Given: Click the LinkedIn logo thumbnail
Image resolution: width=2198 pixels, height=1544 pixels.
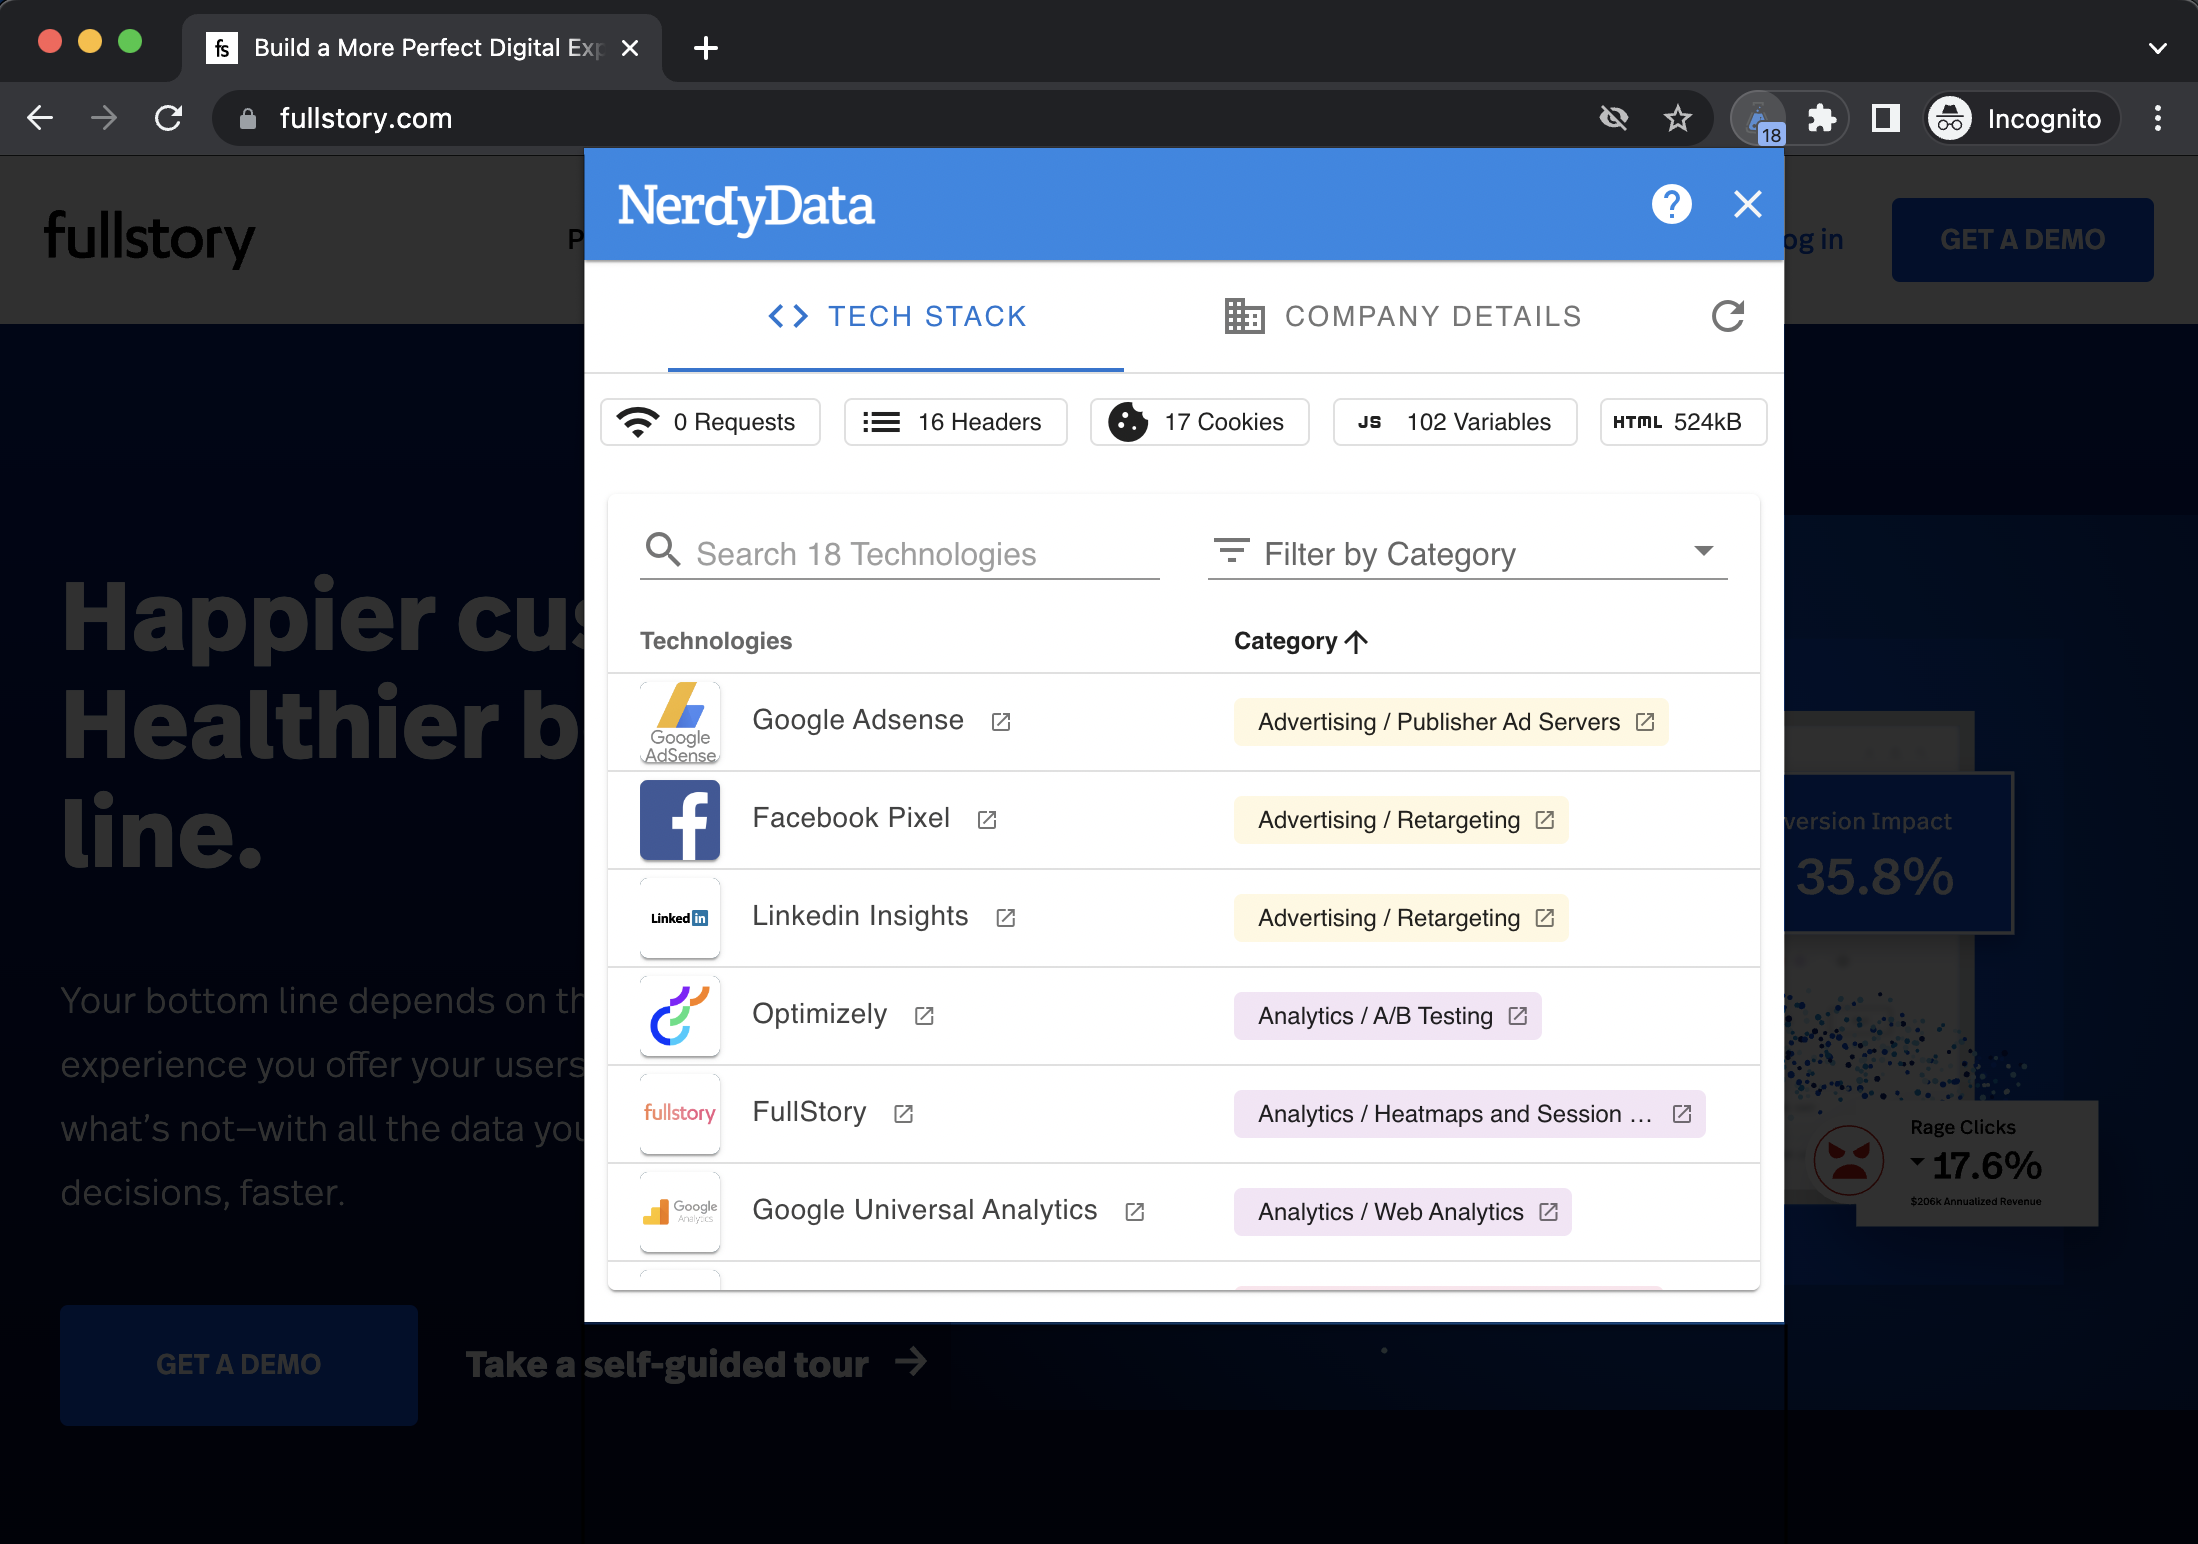Looking at the screenshot, I should coord(680,918).
